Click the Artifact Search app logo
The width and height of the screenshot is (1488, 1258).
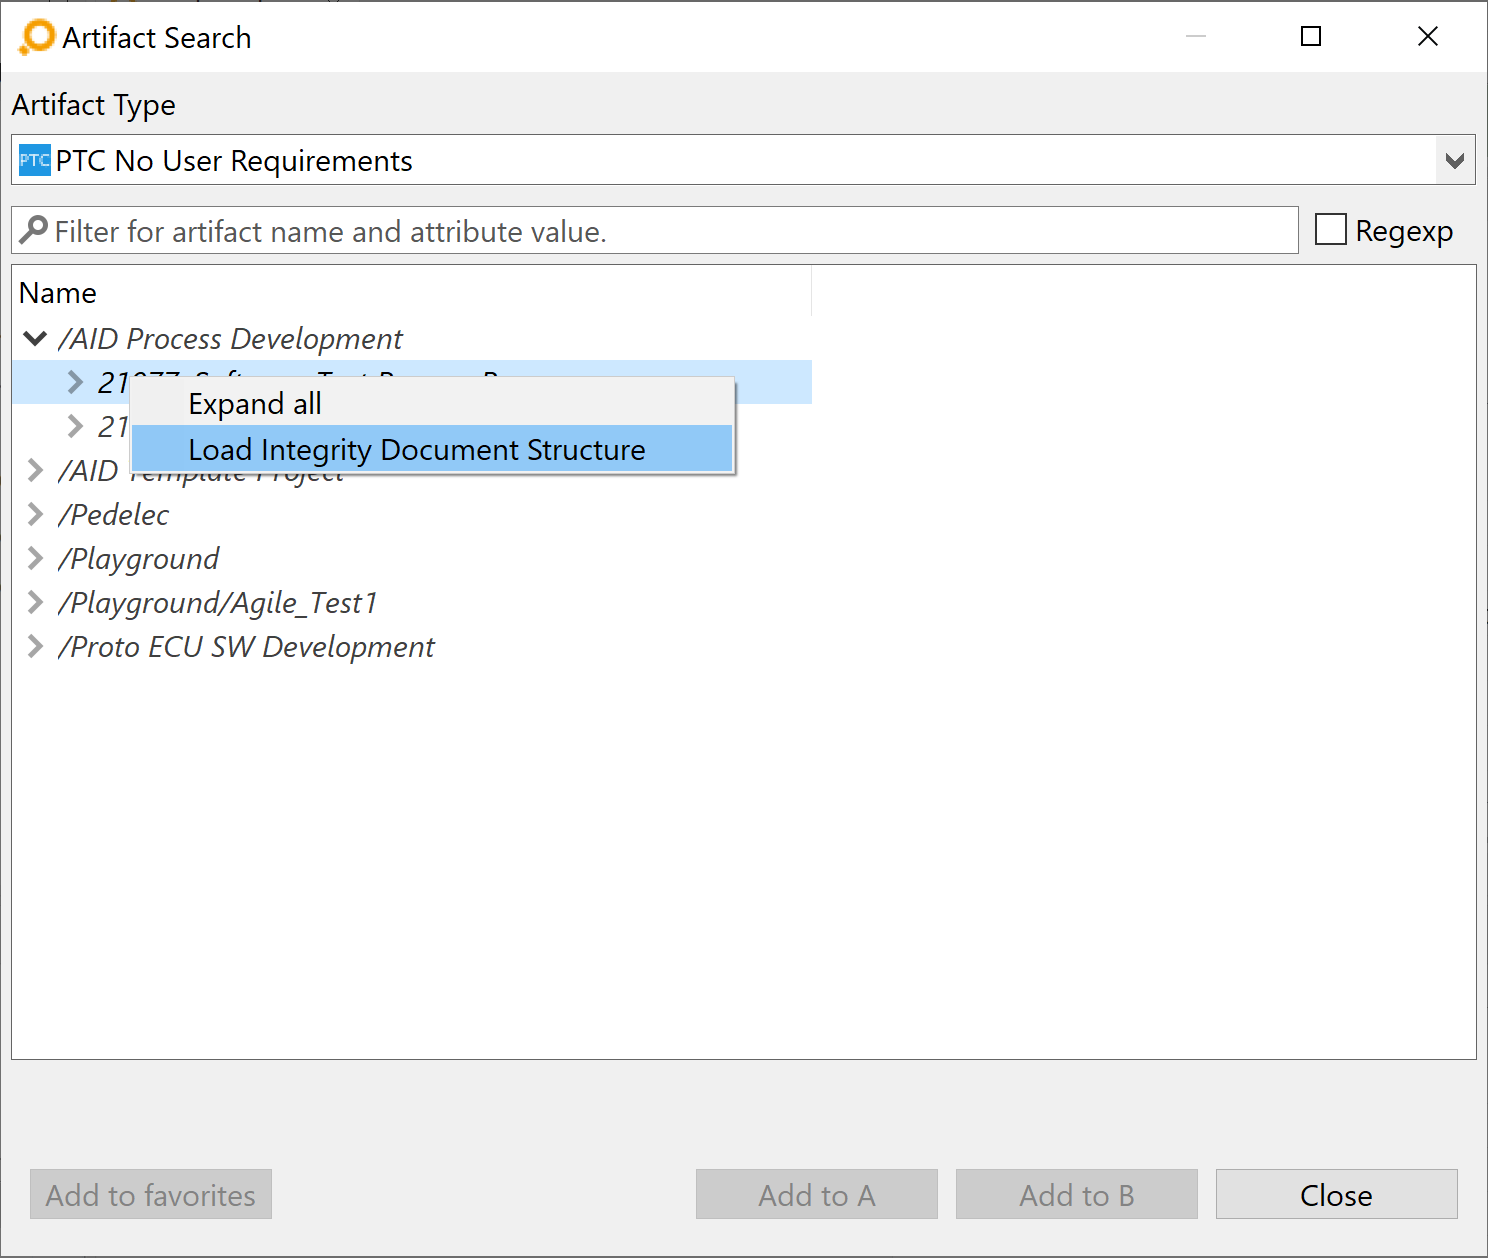tap(37, 37)
